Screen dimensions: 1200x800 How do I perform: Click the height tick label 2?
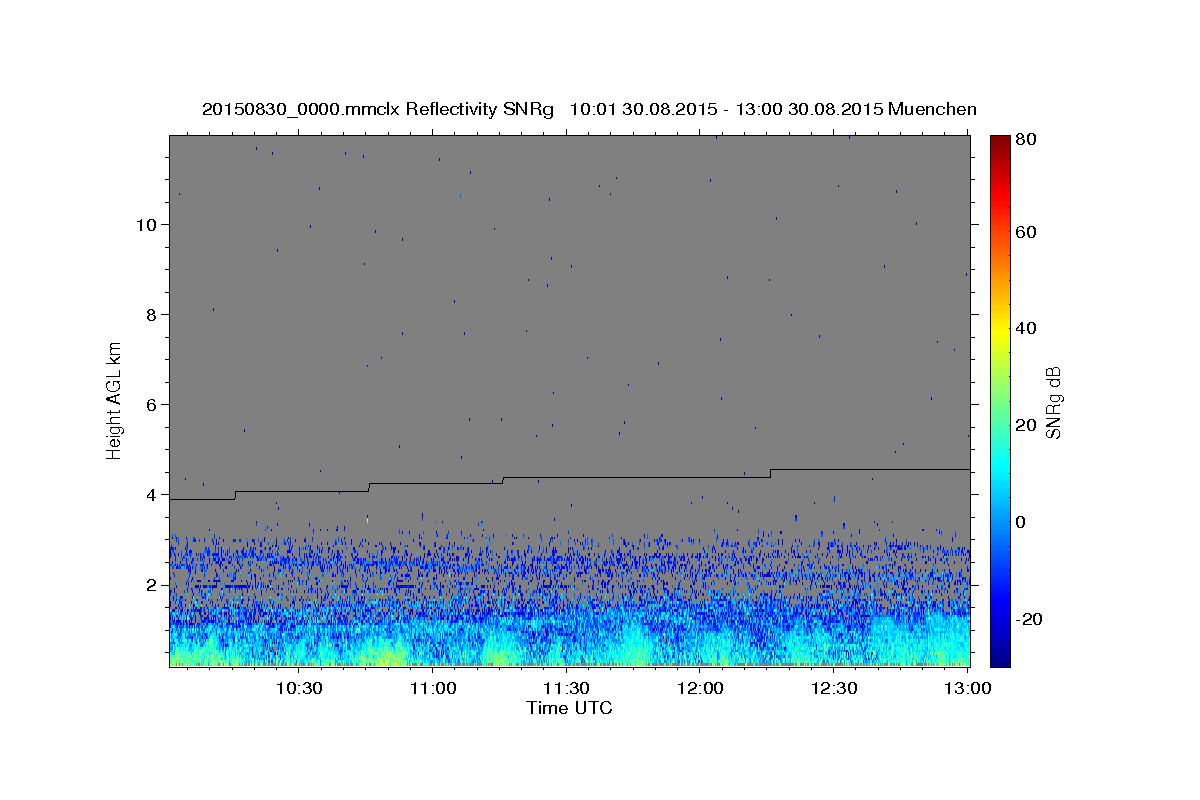click(152, 585)
